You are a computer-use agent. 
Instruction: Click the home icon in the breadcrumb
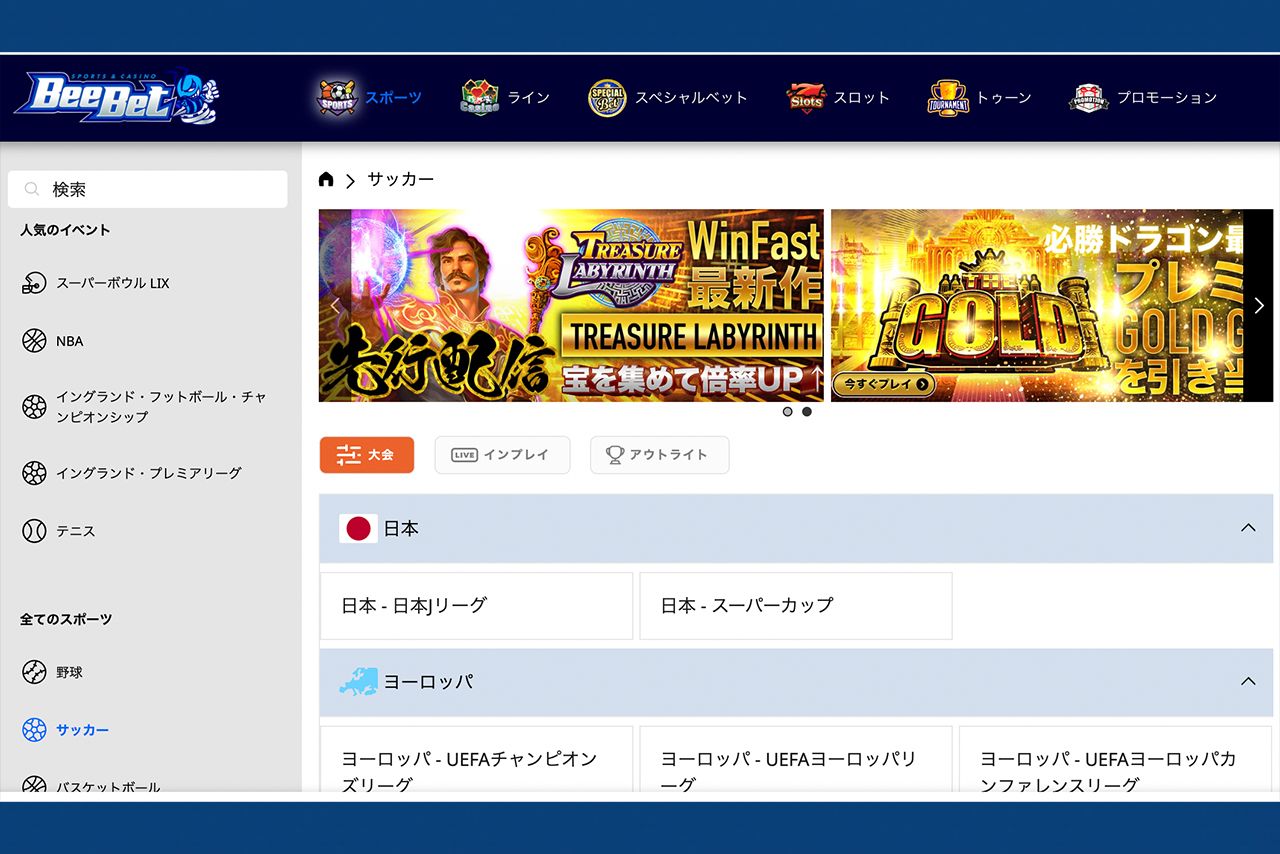click(x=325, y=178)
